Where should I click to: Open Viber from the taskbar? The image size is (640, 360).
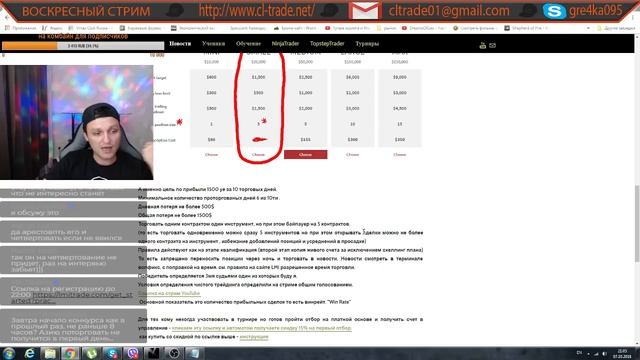point(132,353)
